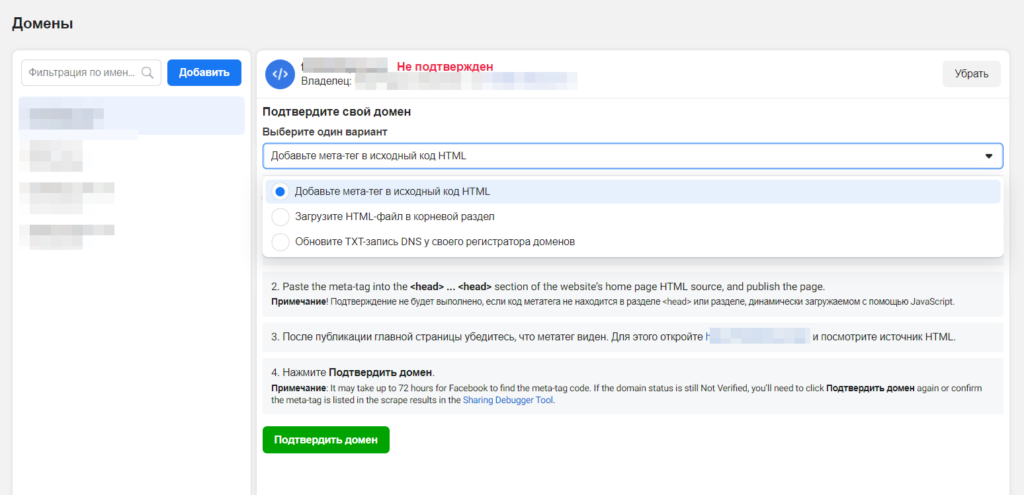Click the blue domain code icon

279,73
